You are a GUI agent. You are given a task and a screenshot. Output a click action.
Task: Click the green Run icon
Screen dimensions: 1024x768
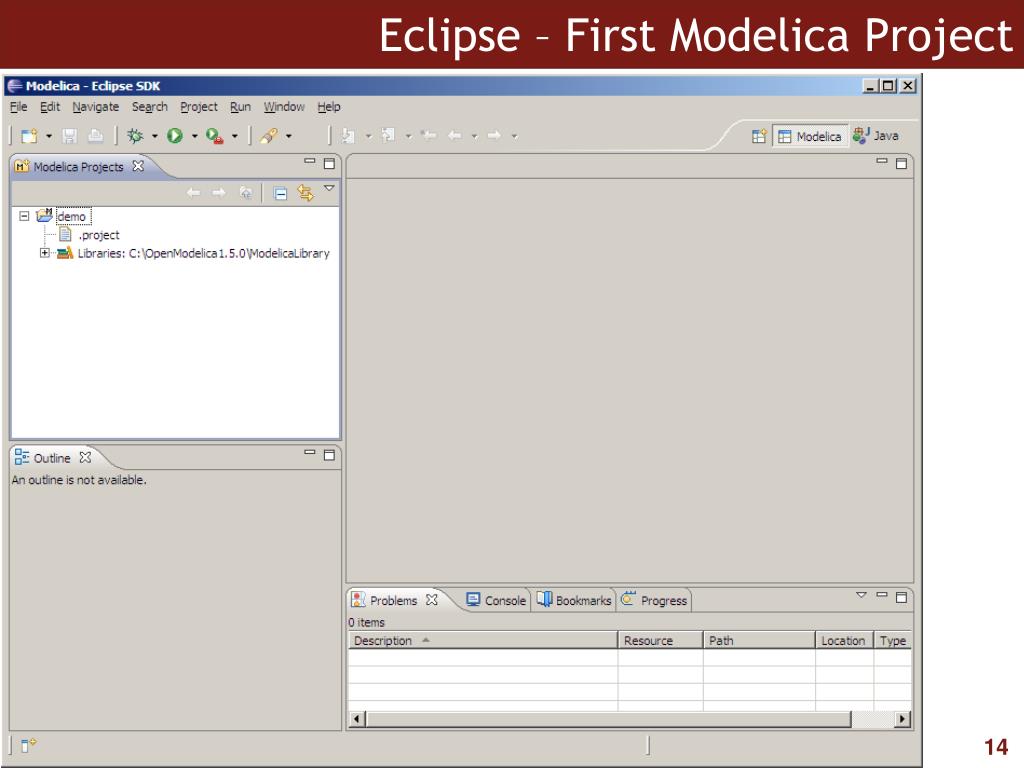point(174,136)
